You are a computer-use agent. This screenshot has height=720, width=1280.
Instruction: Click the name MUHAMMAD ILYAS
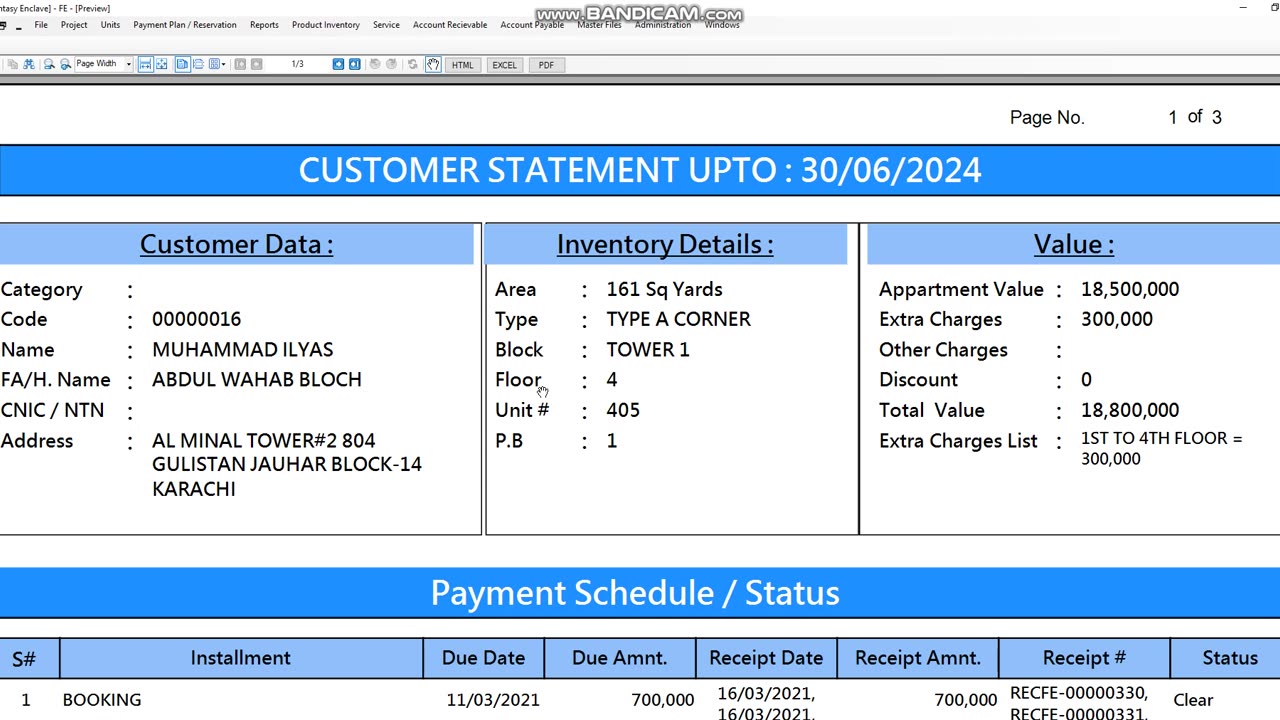tap(243, 350)
